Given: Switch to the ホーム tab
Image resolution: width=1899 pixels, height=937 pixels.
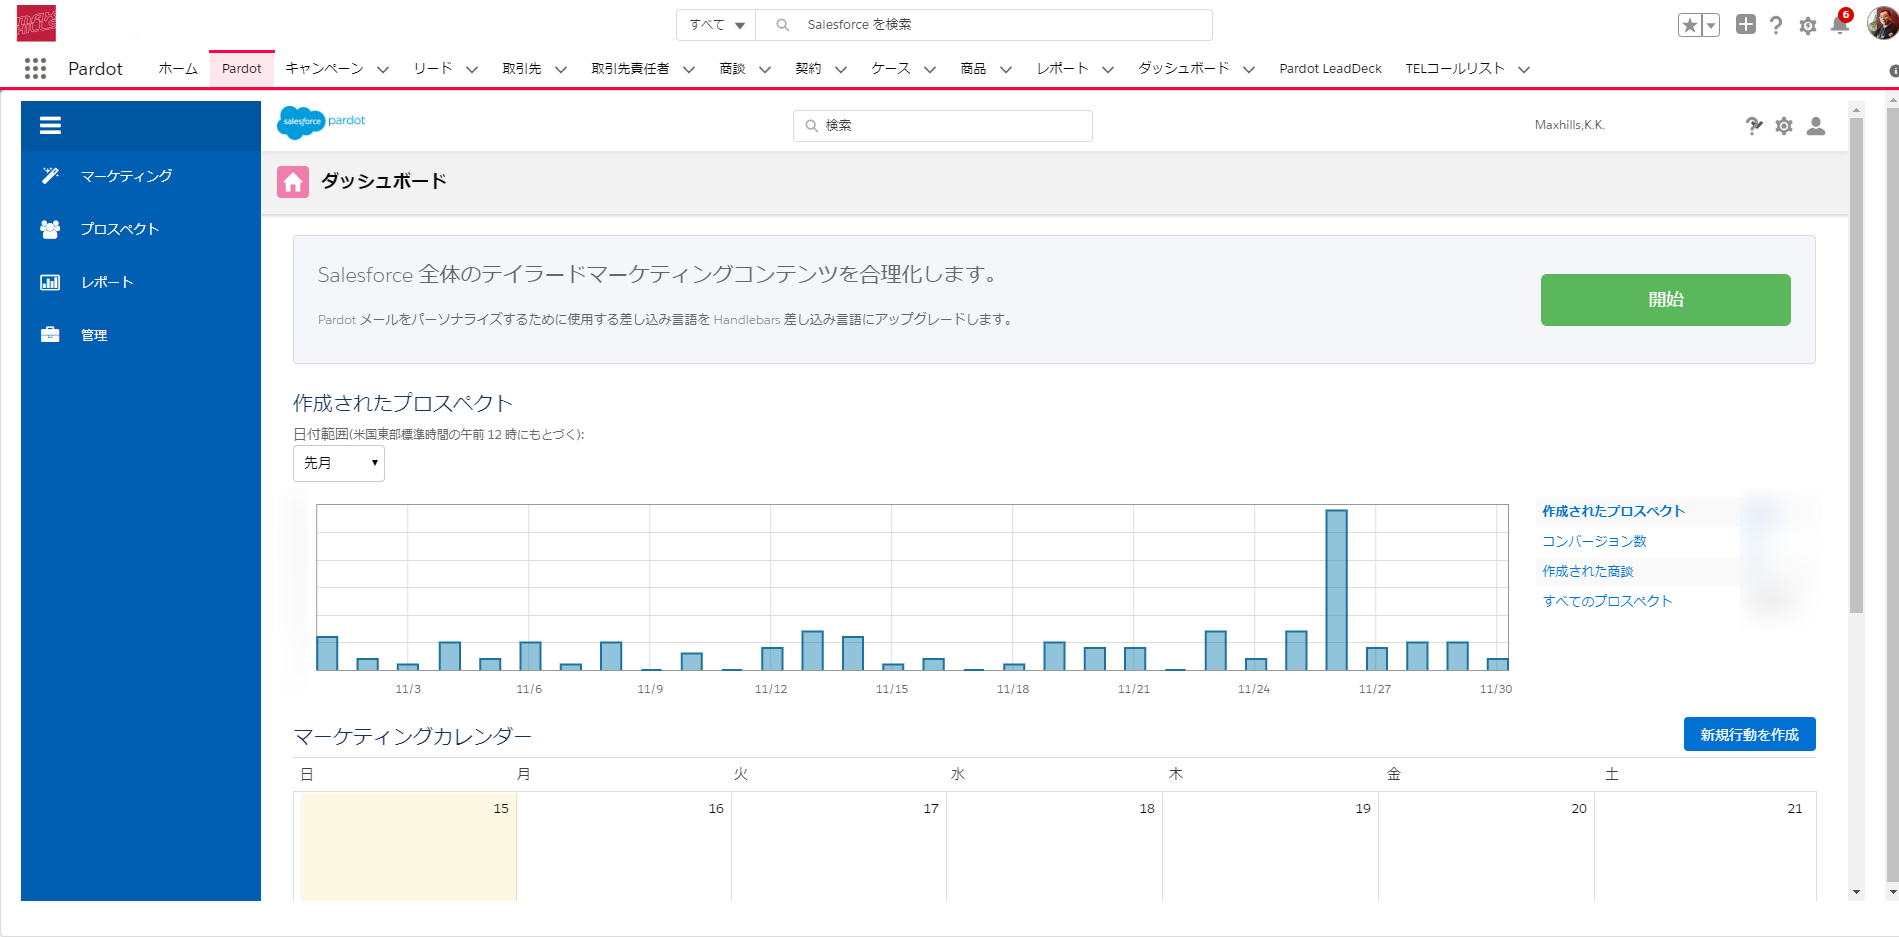Looking at the screenshot, I should [178, 69].
